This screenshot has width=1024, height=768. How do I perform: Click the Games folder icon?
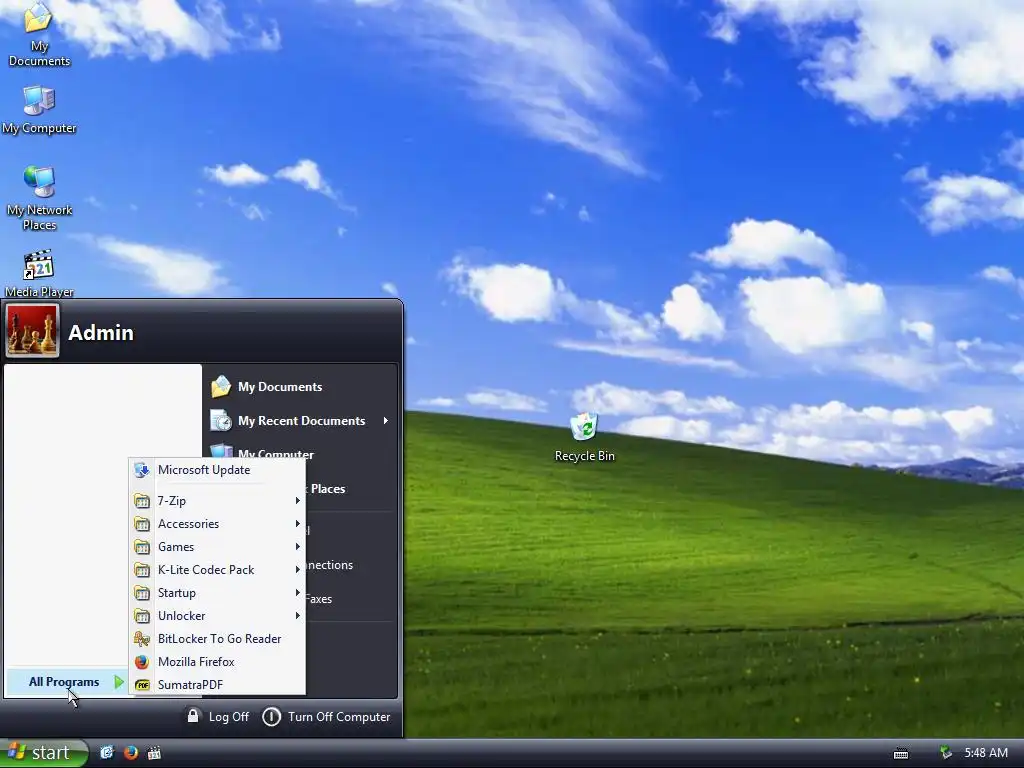pyautogui.click(x=142, y=547)
